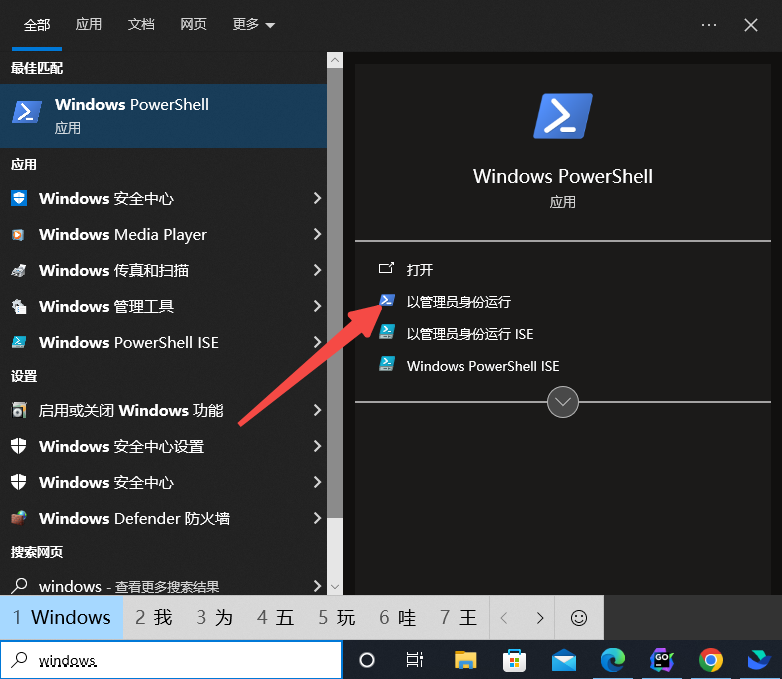Click the 打开 open icon
782x679 pixels.
click(x=386, y=268)
